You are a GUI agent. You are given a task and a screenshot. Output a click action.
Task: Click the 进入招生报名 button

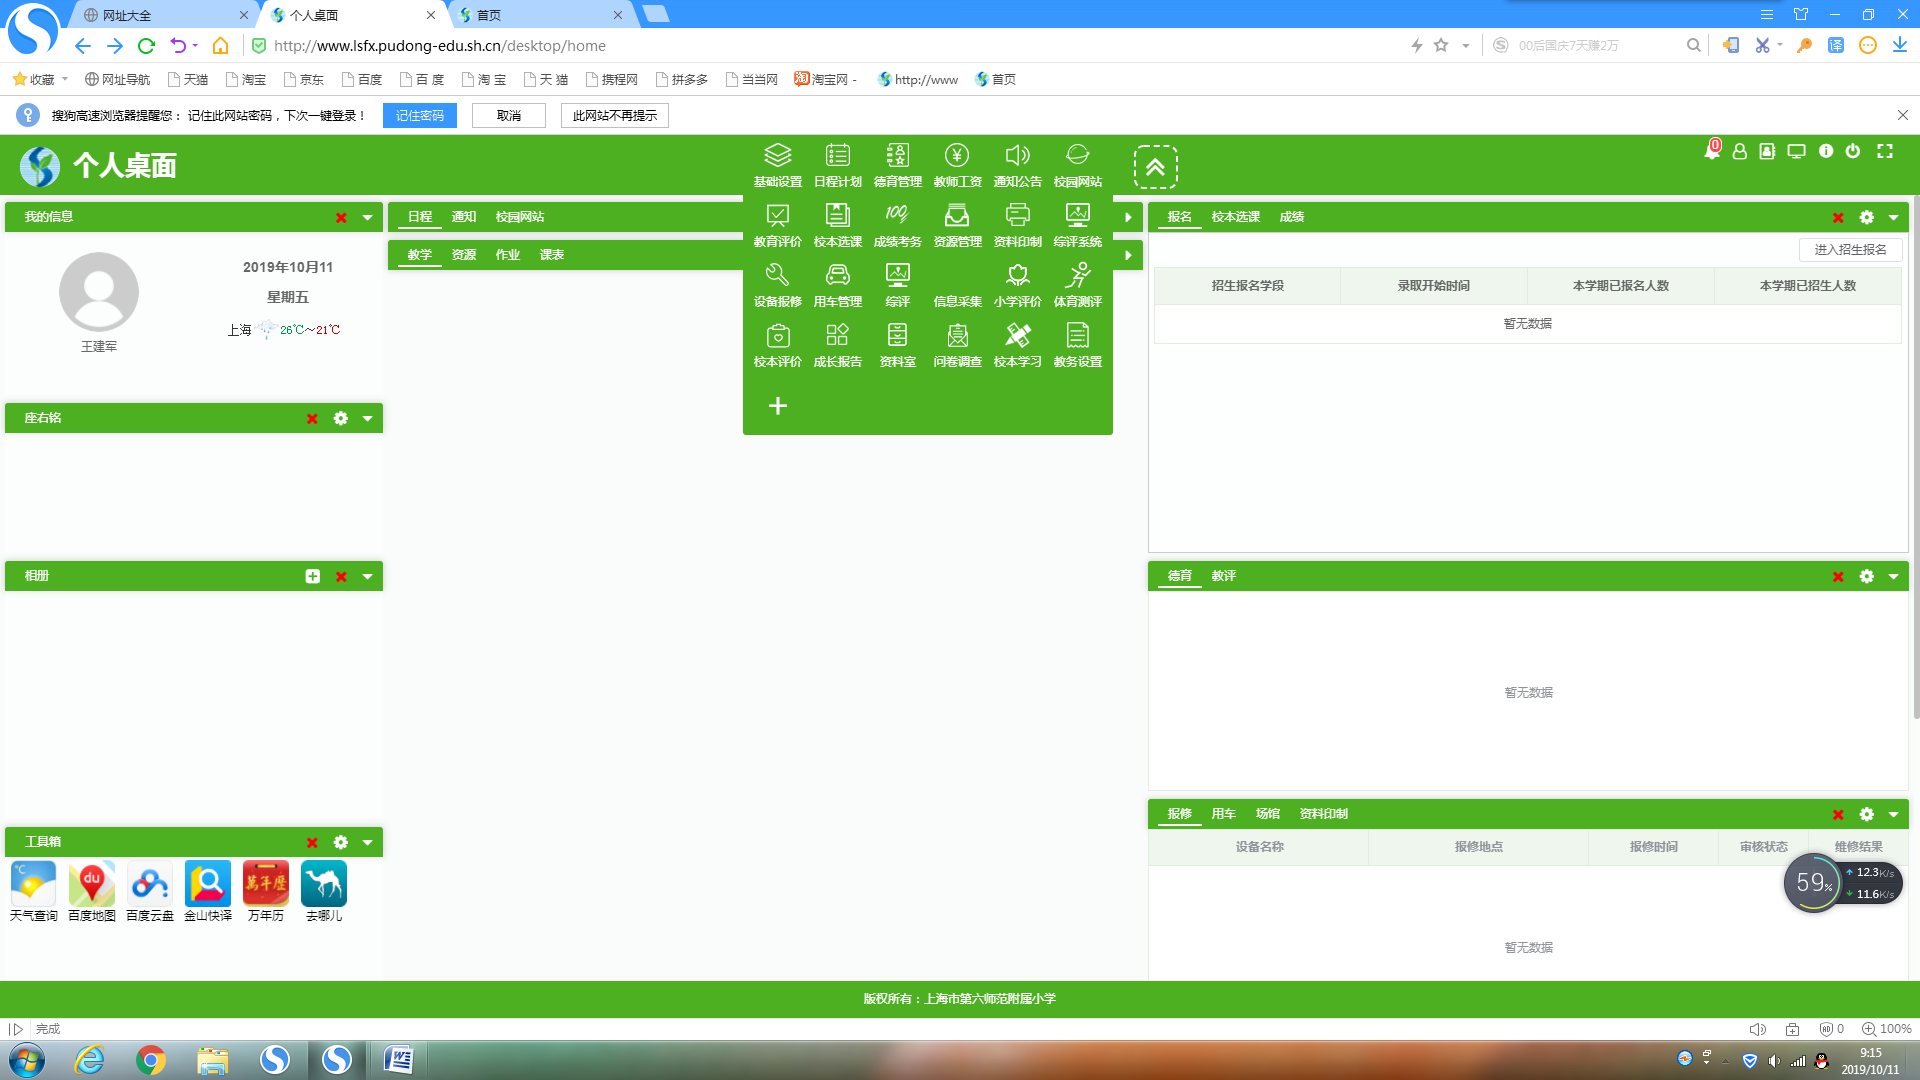pyautogui.click(x=1850, y=250)
